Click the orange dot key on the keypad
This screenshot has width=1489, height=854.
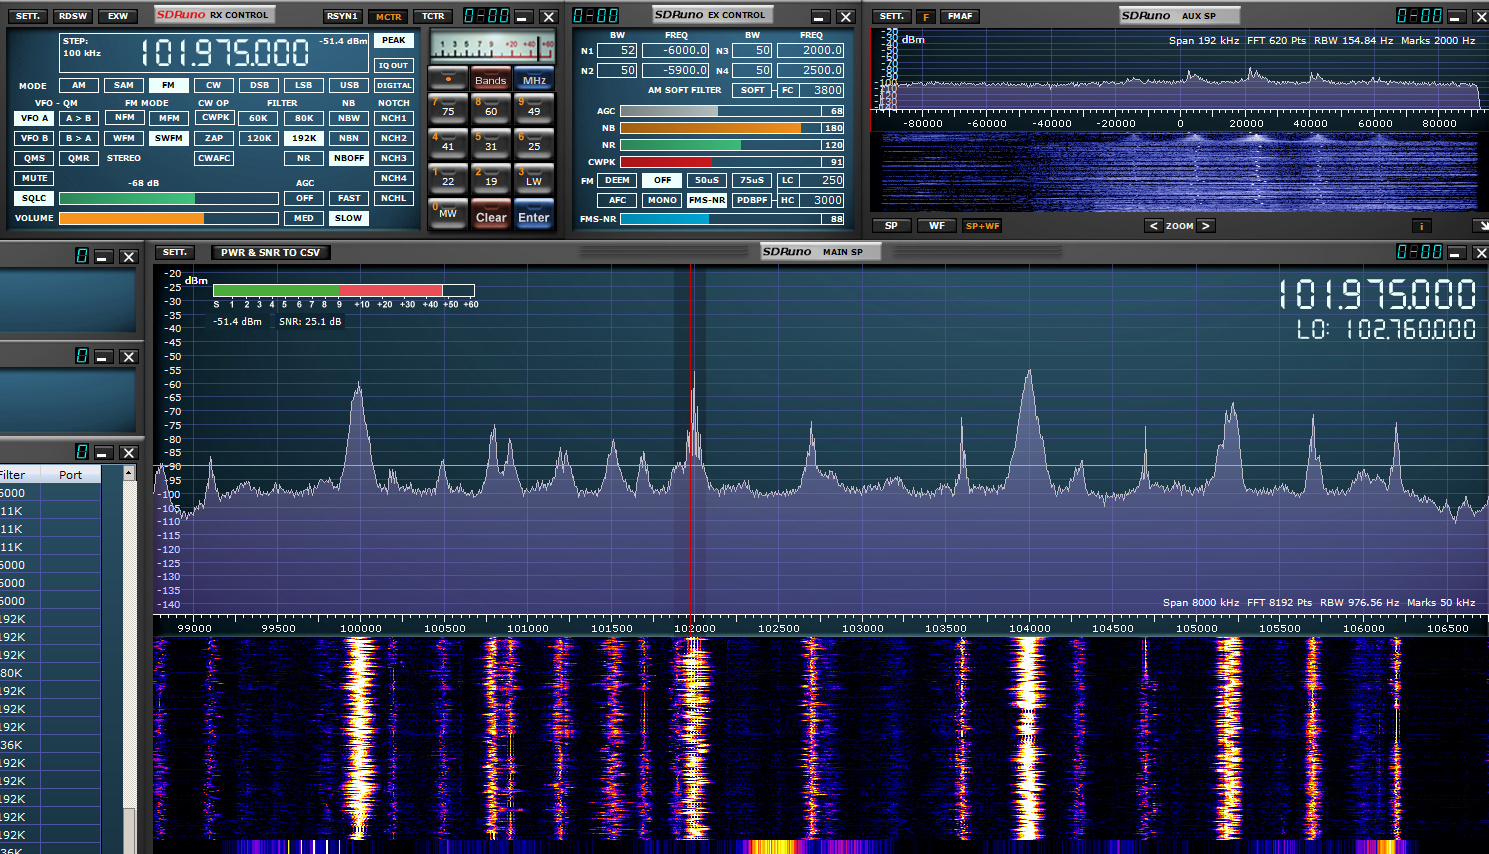point(448,78)
